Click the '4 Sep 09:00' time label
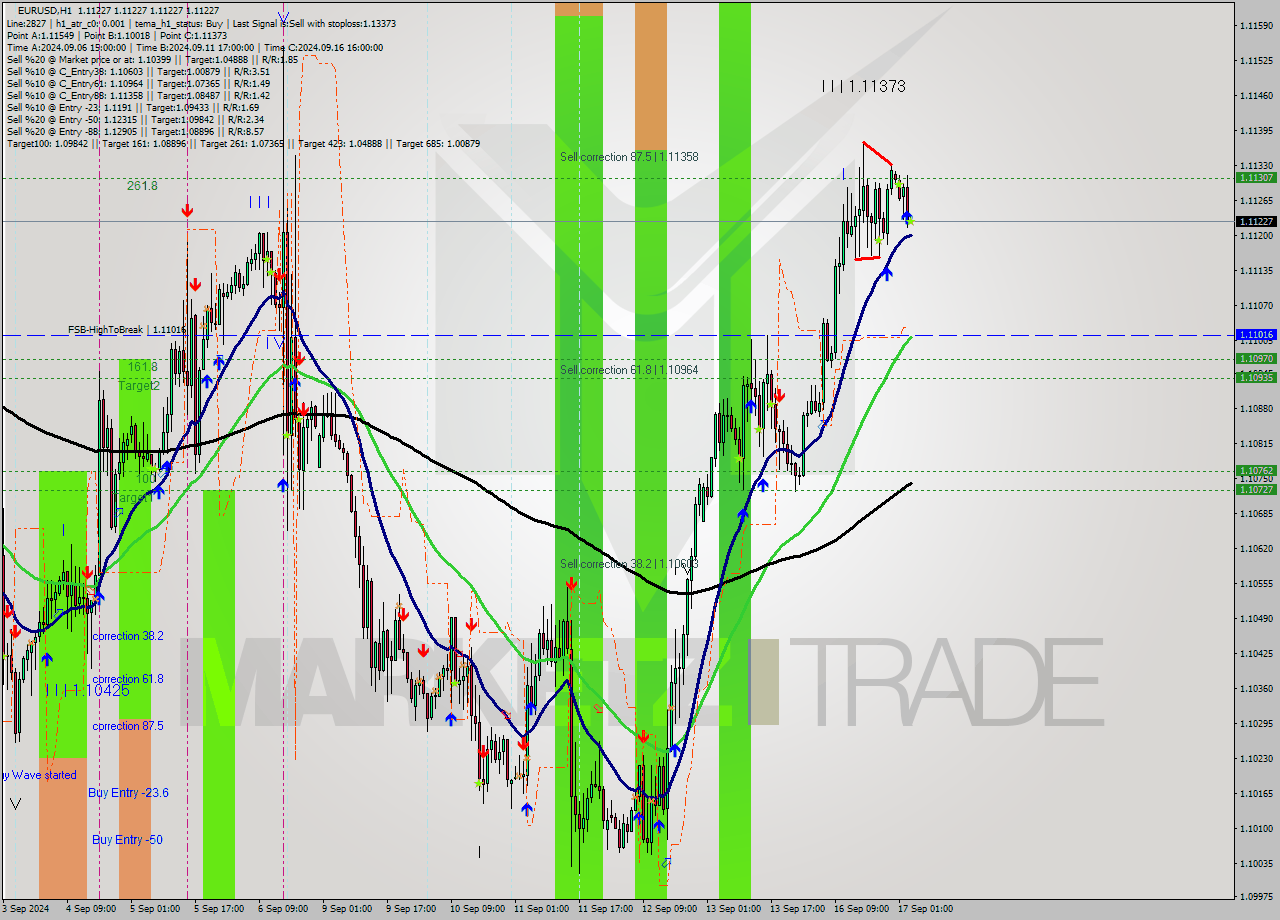1280x920 pixels. 91,909
